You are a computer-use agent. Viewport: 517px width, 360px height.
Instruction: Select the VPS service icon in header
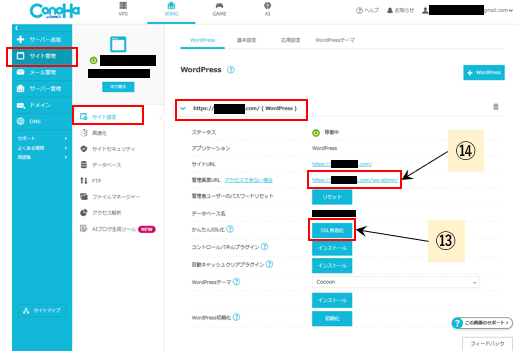click(x=123, y=6)
